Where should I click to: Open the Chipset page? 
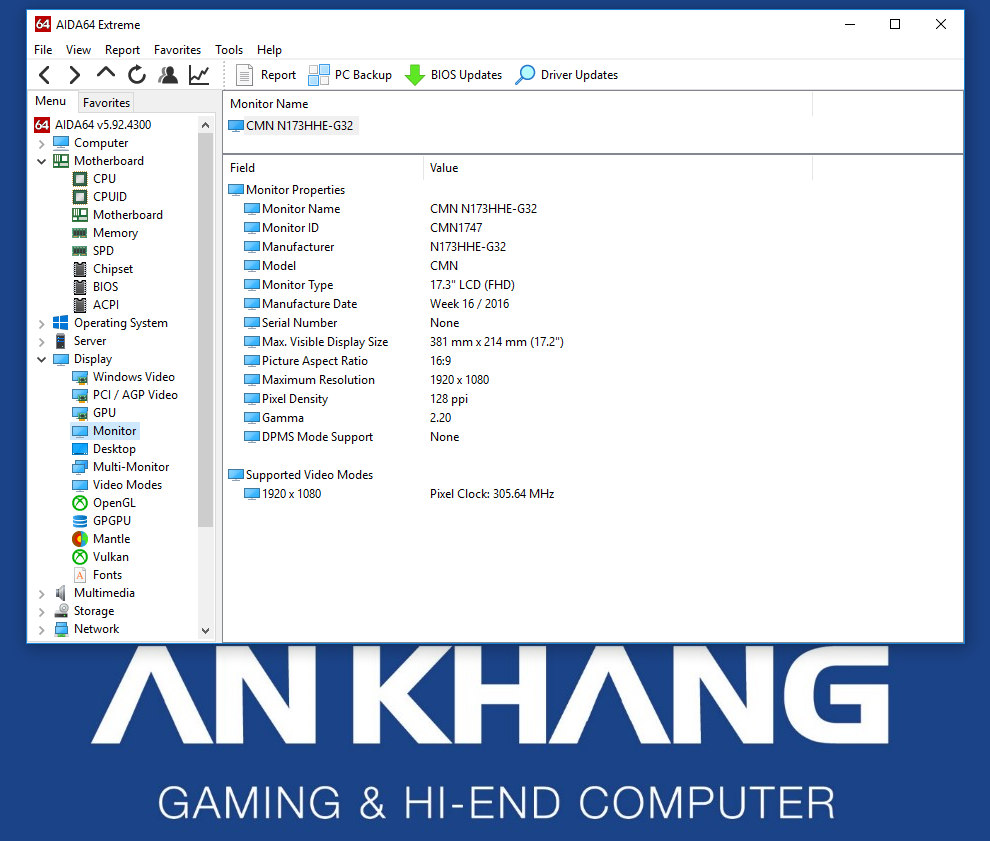point(103,269)
